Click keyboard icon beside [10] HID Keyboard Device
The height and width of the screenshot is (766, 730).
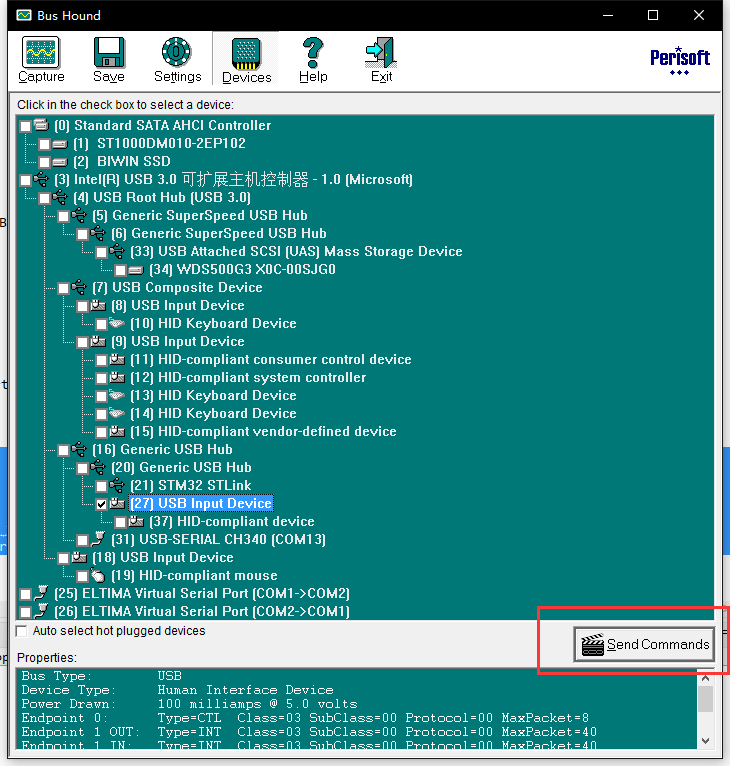117,323
